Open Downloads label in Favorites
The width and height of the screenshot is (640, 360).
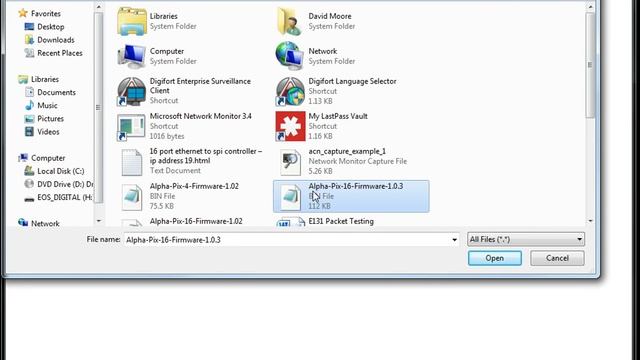point(56,40)
